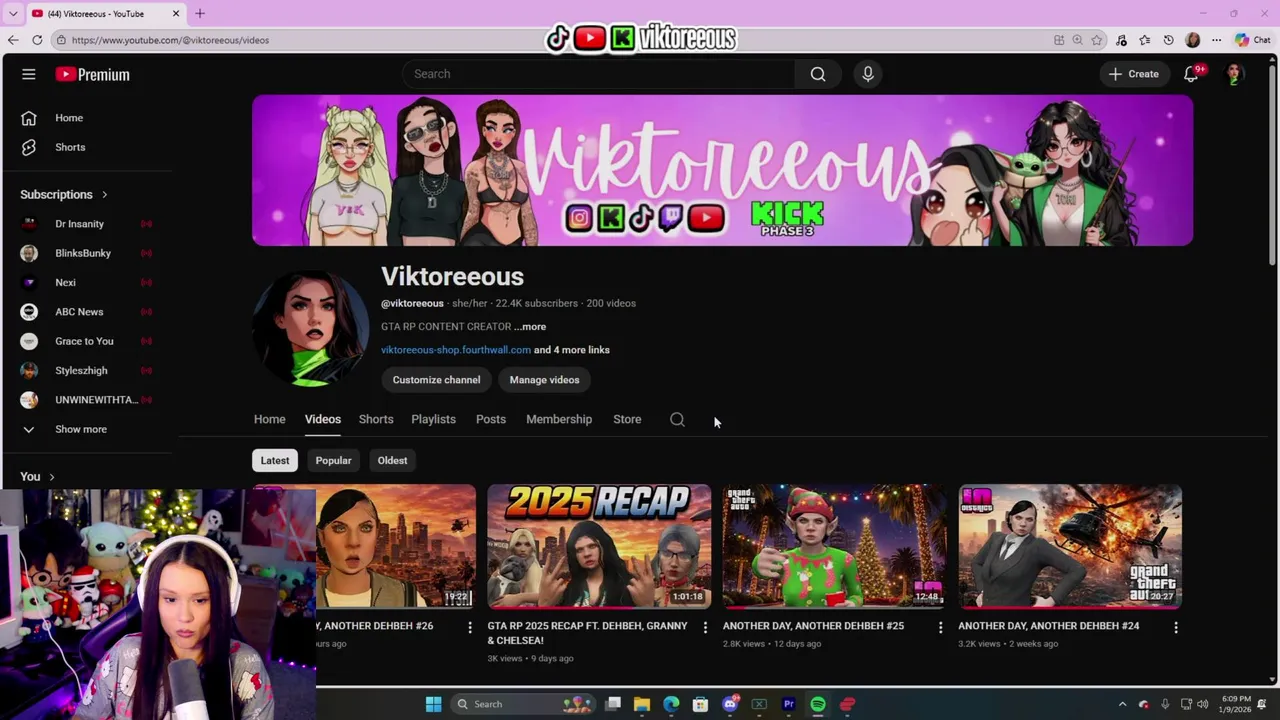Screen dimensions: 1280x720
Task: Search within channel using magnifier icon
Action: coord(677,419)
